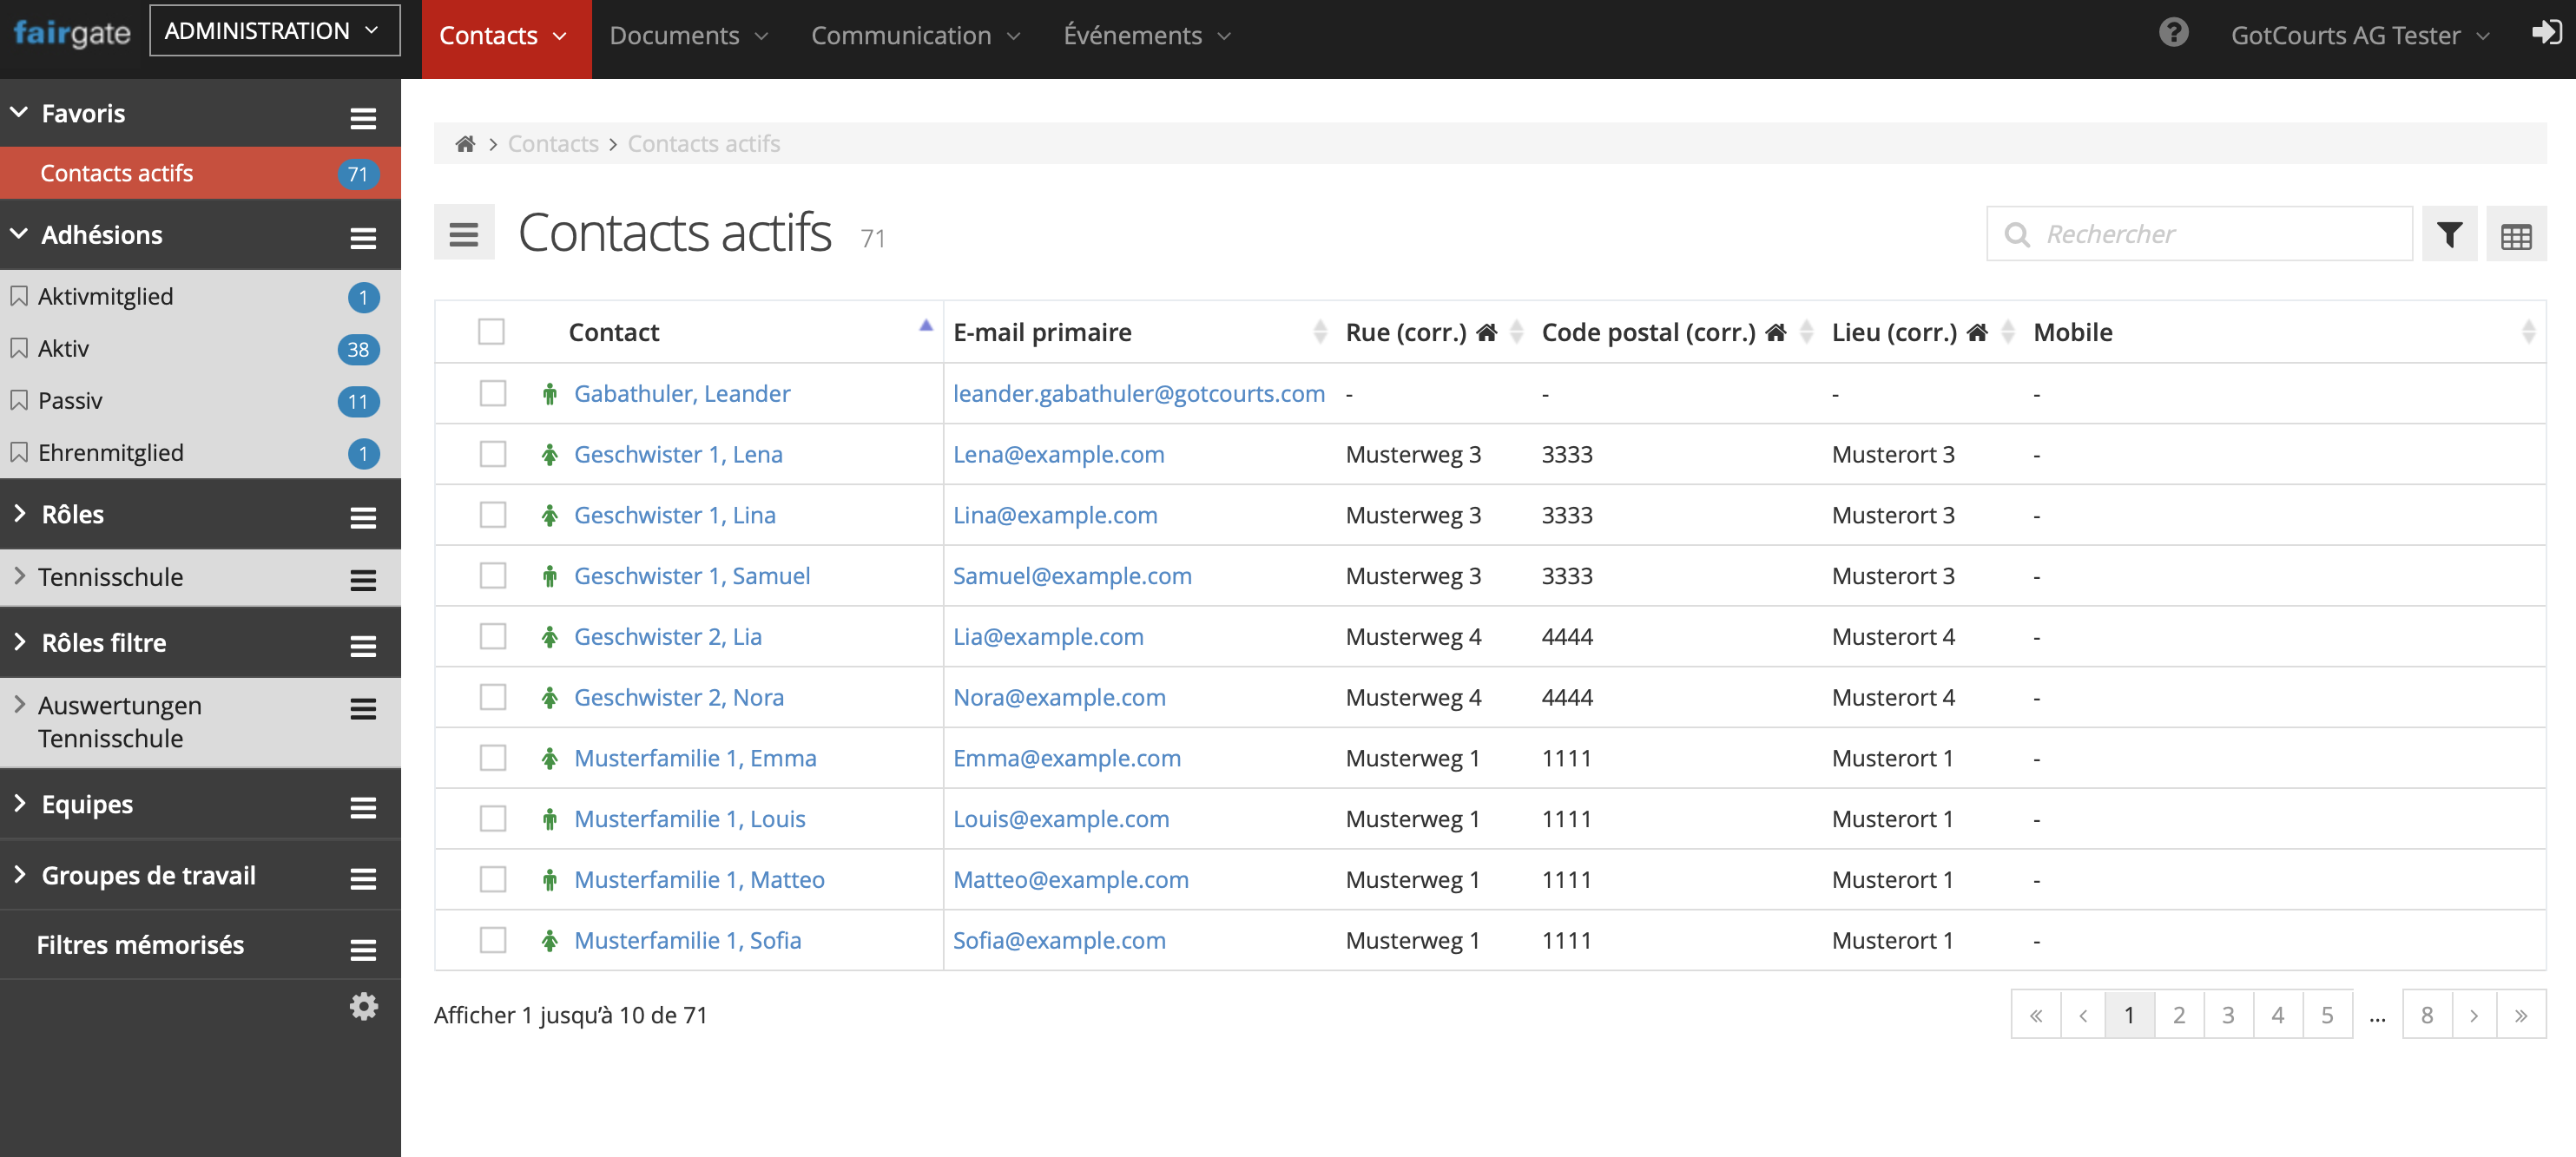Open Equipes hamburger menu
The width and height of the screenshot is (2576, 1157).
point(363,807)
